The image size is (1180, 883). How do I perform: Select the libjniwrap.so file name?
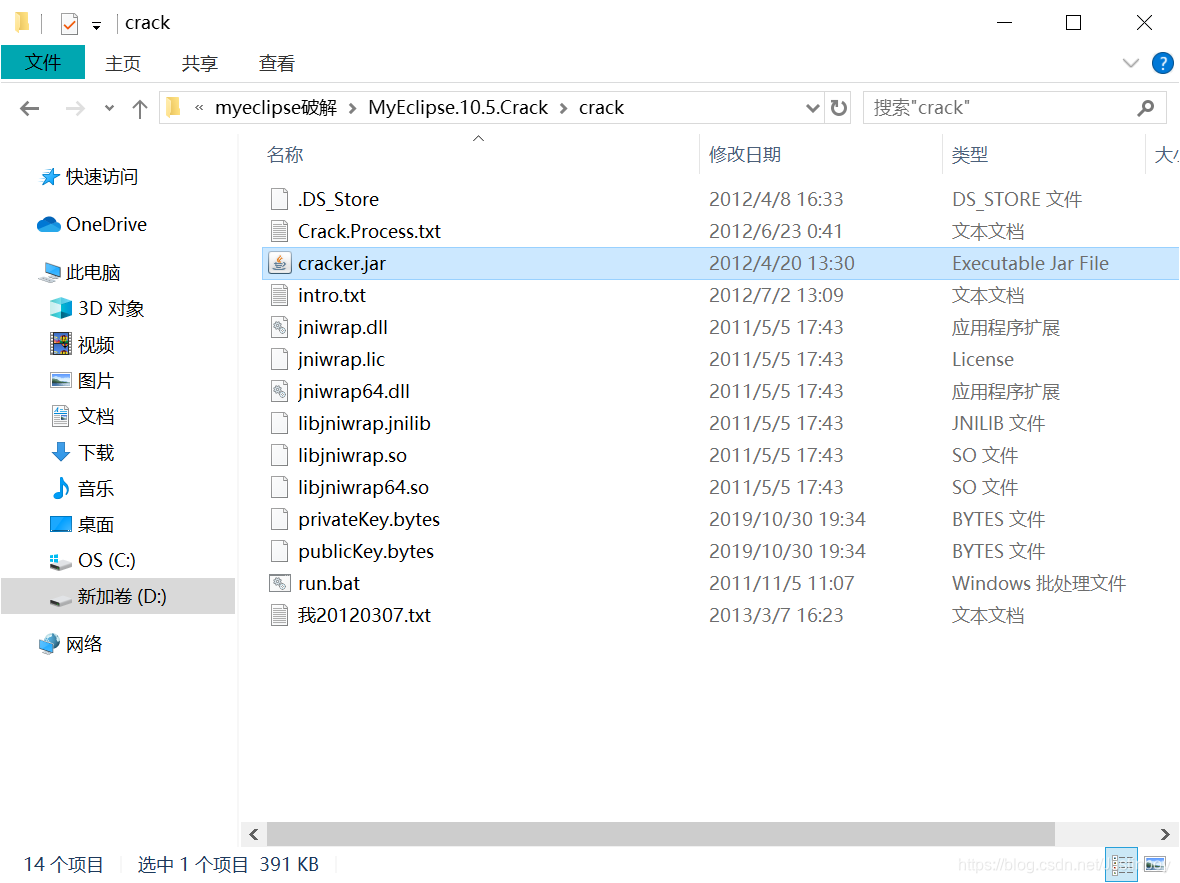coord(352,455)
